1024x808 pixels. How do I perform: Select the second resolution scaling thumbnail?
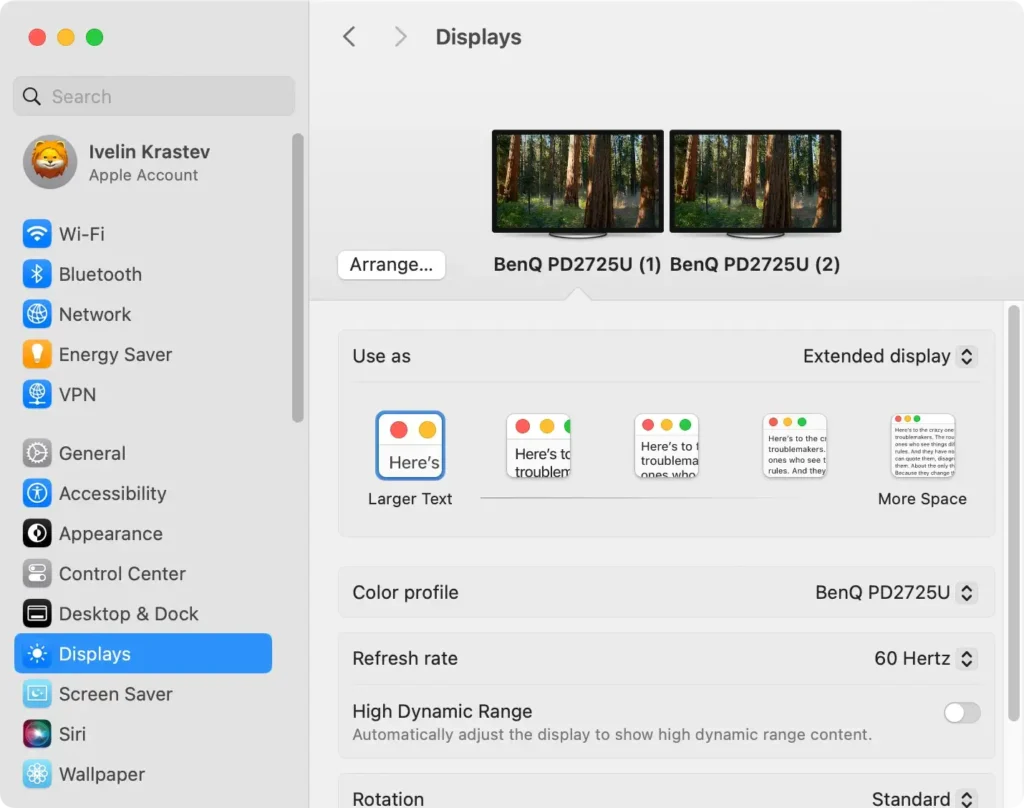point(538,445)
